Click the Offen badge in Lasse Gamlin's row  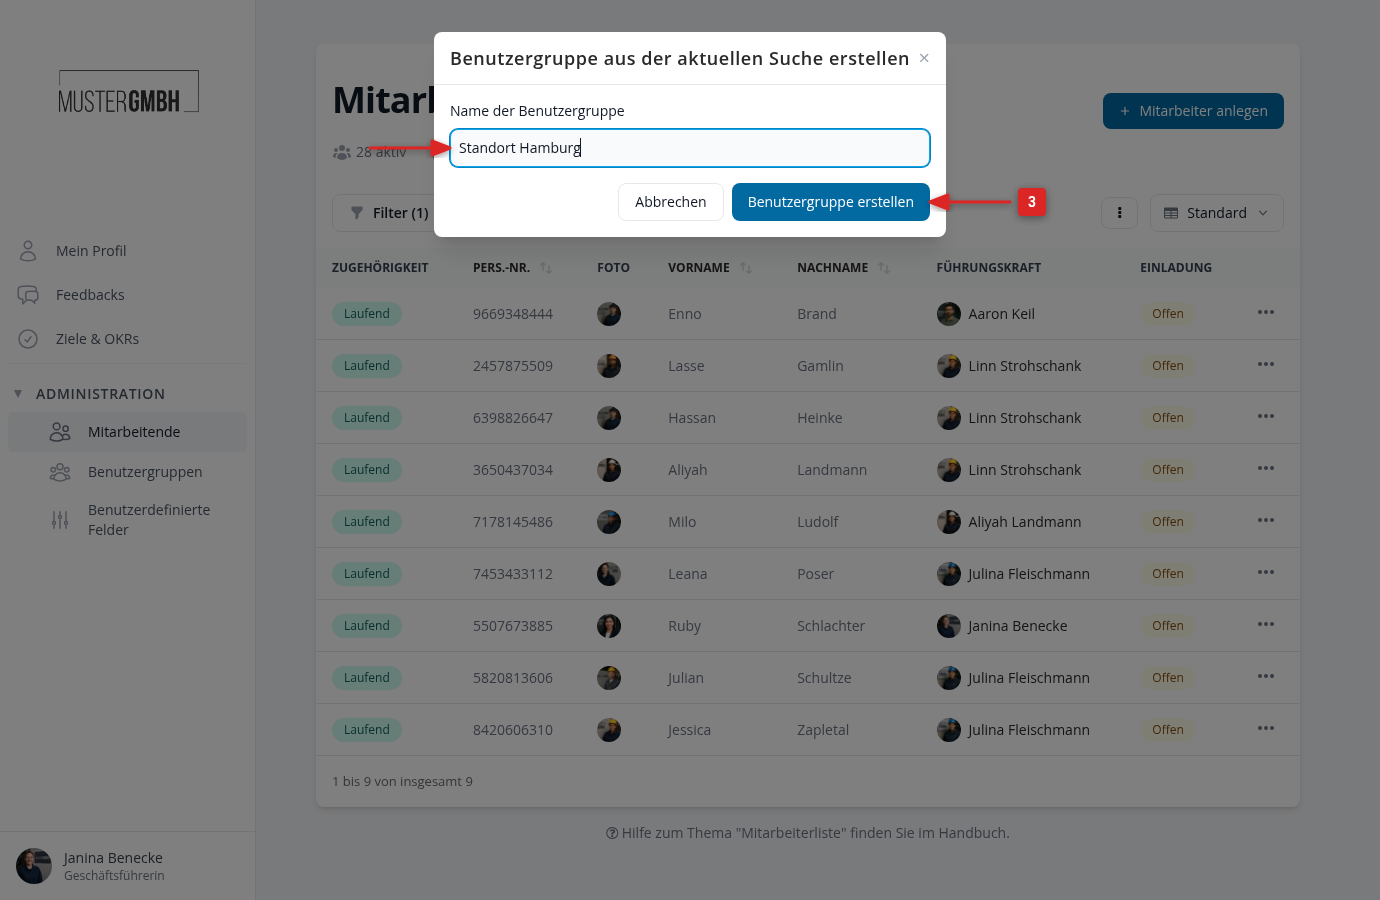pyautogui.click(x=1168, y=366)
